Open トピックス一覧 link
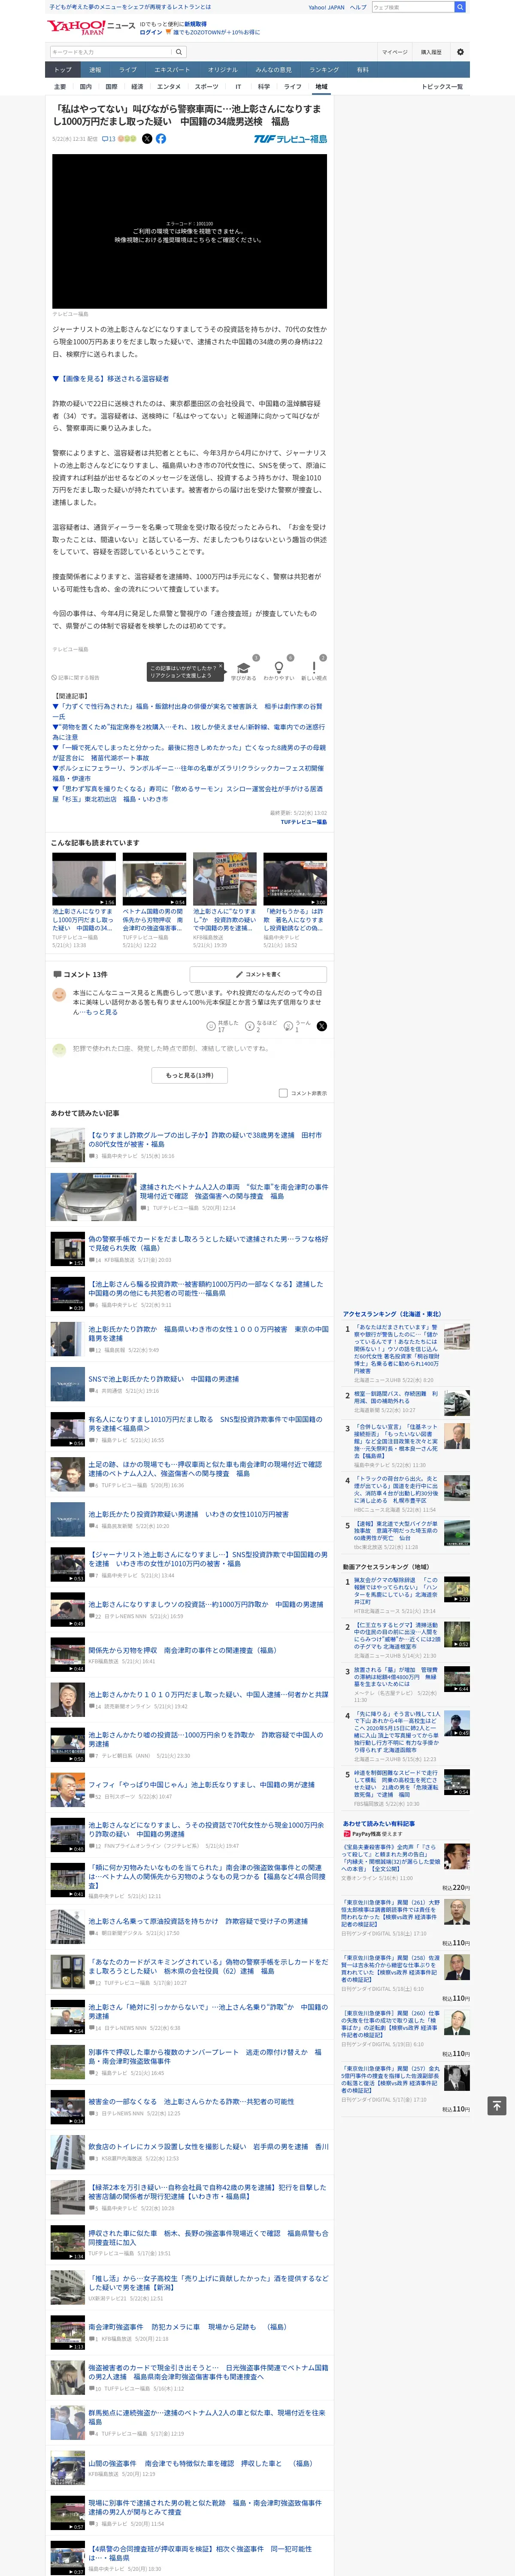 442,87
